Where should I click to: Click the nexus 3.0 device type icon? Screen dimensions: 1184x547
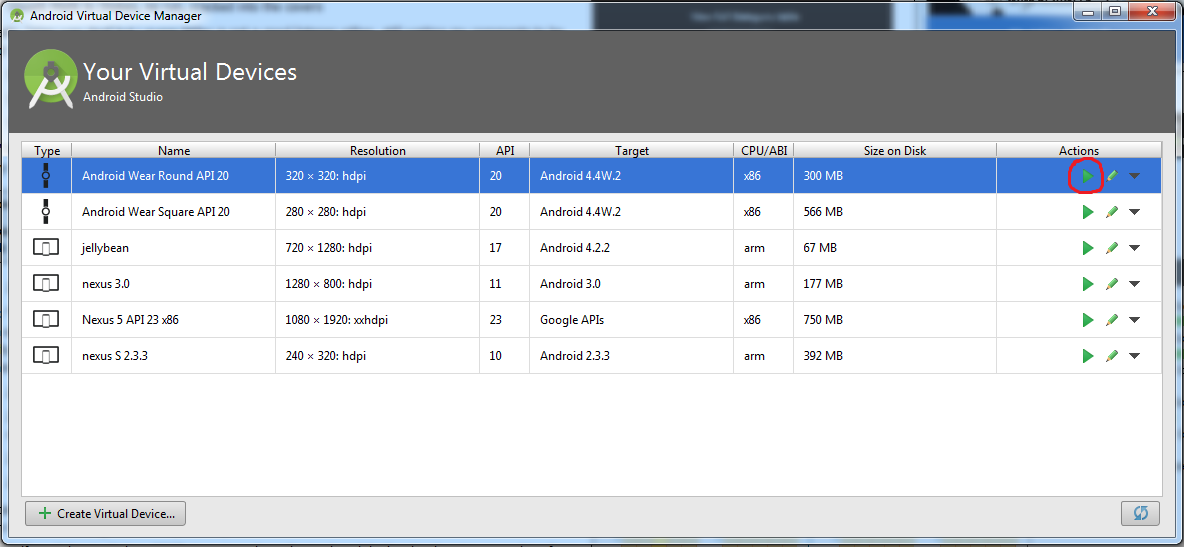tap(46, 284)
